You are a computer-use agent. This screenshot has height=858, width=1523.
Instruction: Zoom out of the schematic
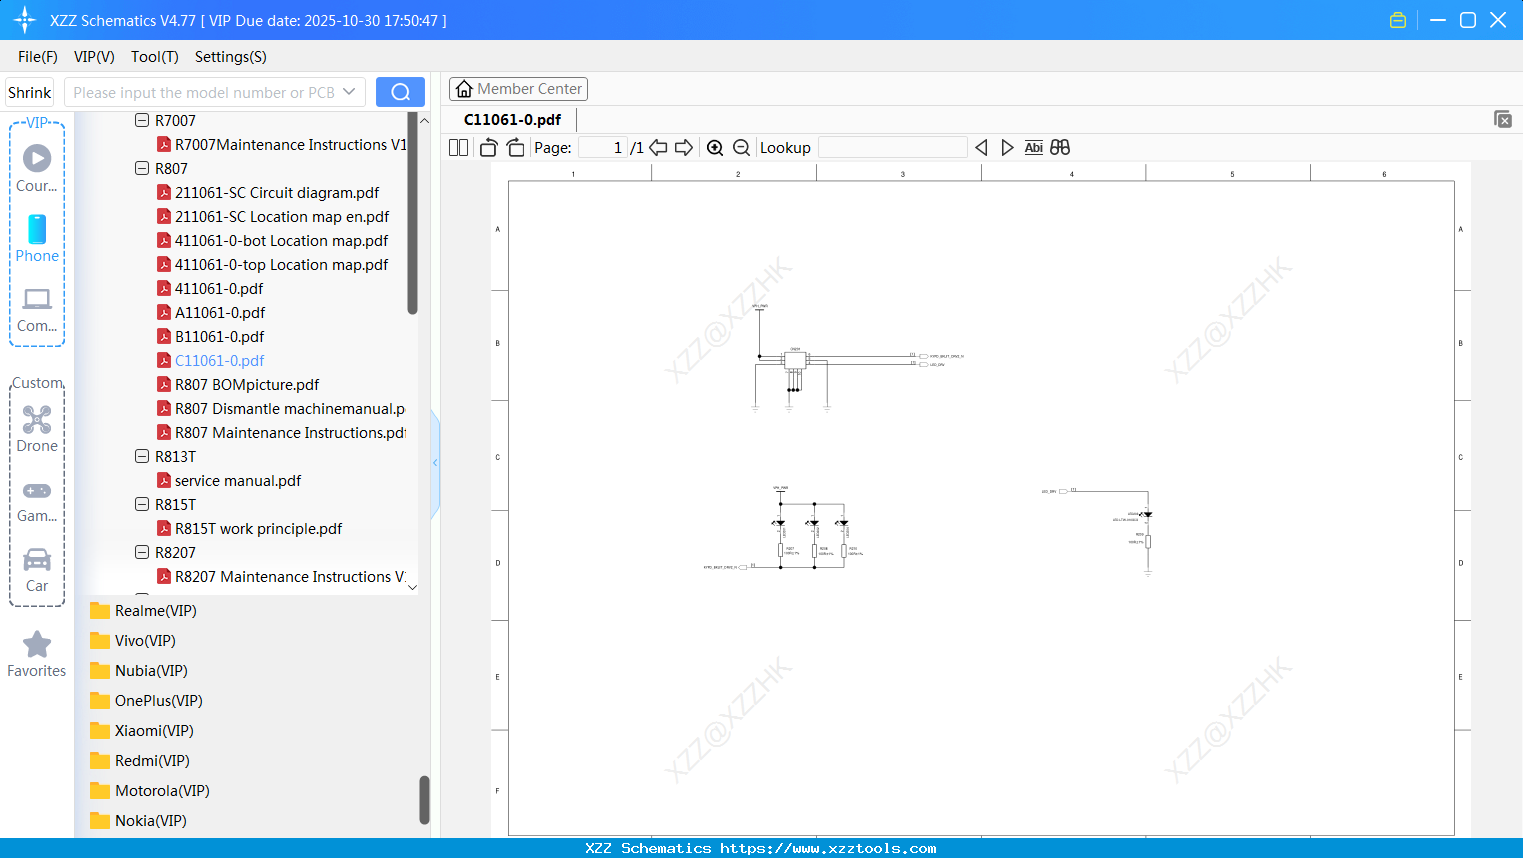(741, 148)
